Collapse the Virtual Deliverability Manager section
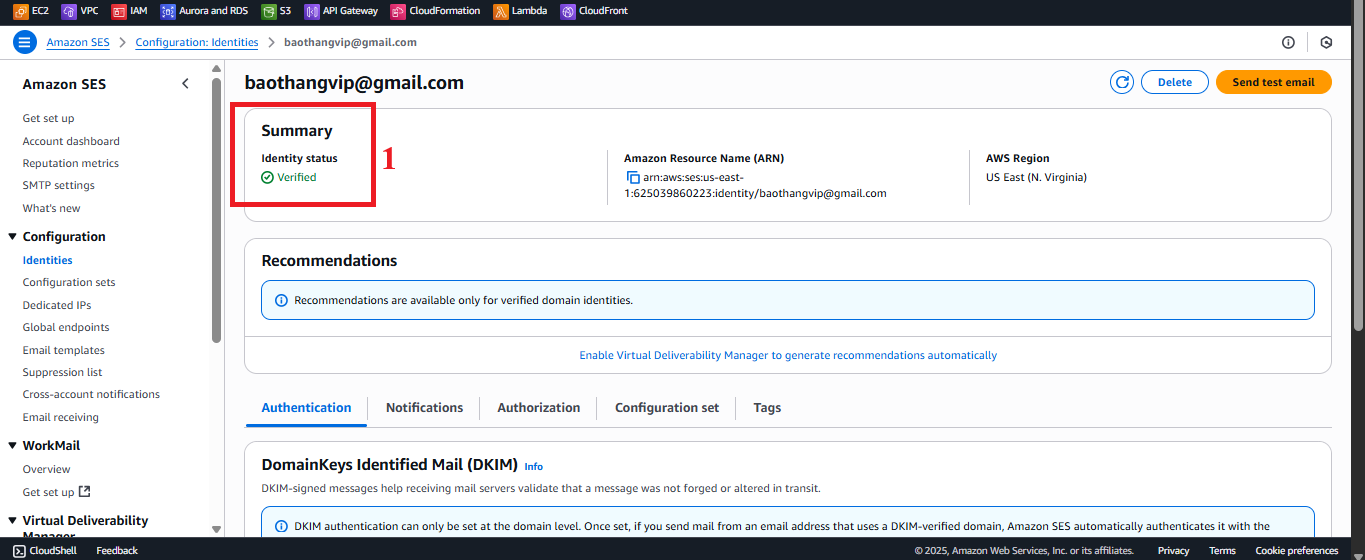The image size is (1365, 560). click(x=12, y=521)
